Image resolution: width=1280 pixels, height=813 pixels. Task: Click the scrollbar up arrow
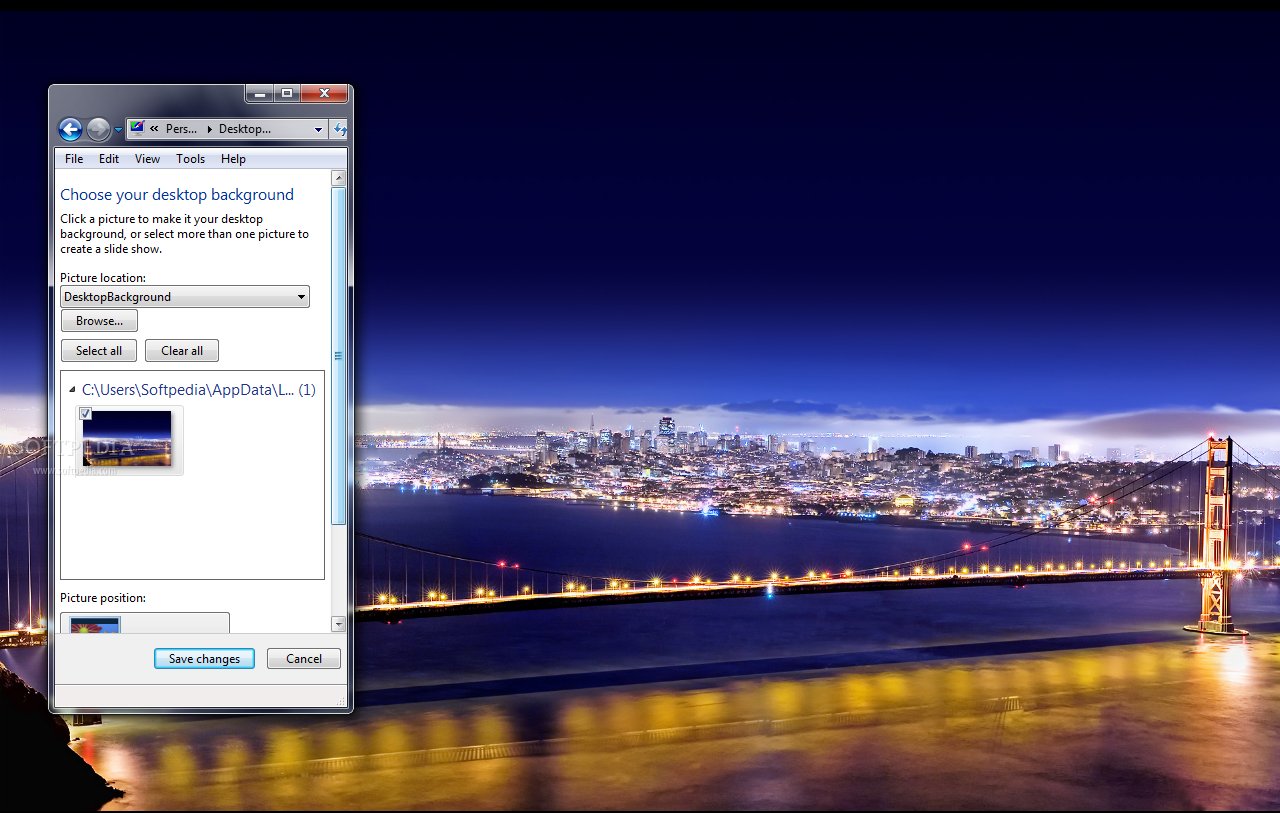(x=338, y=178)
